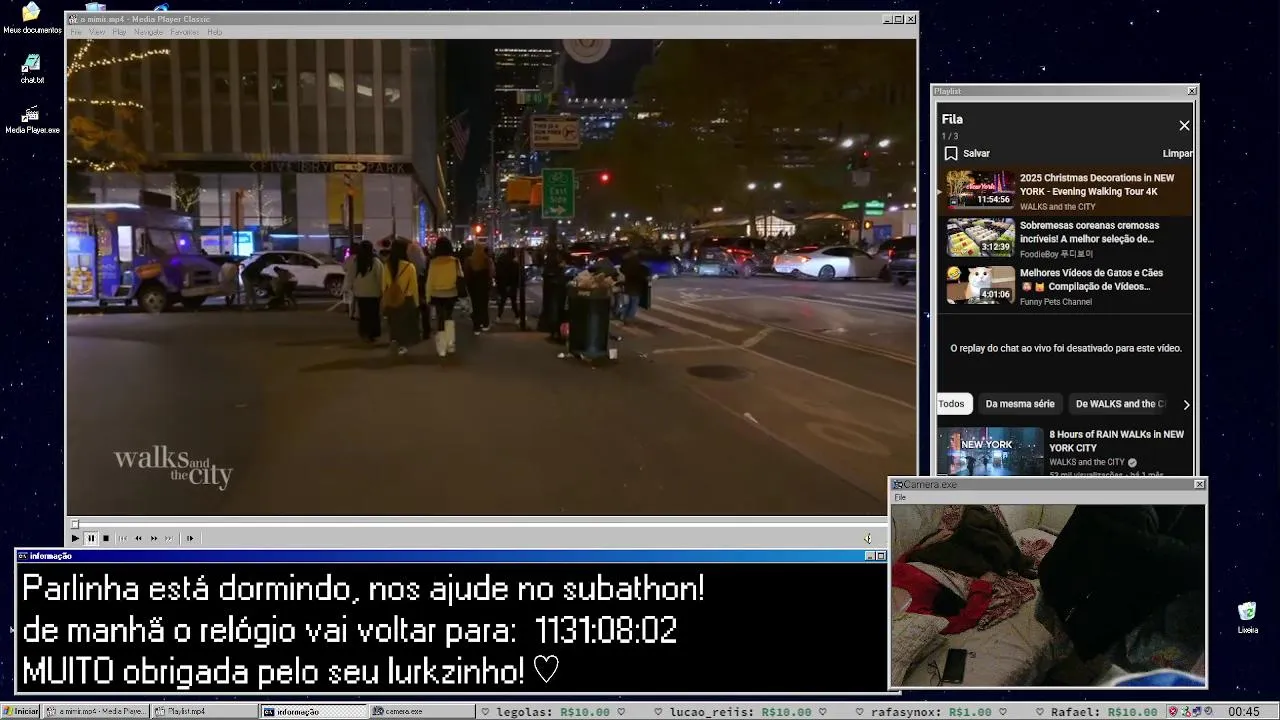The width and height of the screenshot is (1280, 720).
Task: Open File menu in Camera.exe window
Action: click(900, 497)
